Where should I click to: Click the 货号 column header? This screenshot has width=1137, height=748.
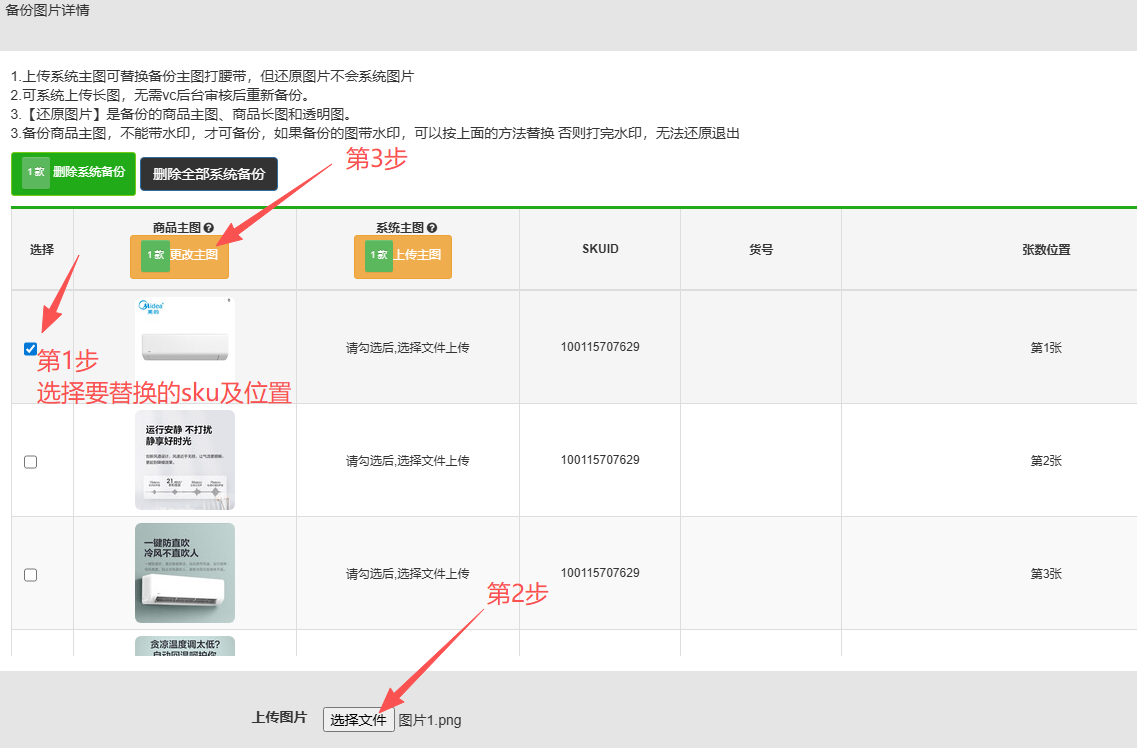pyautogui.click(x=761, y=249)
